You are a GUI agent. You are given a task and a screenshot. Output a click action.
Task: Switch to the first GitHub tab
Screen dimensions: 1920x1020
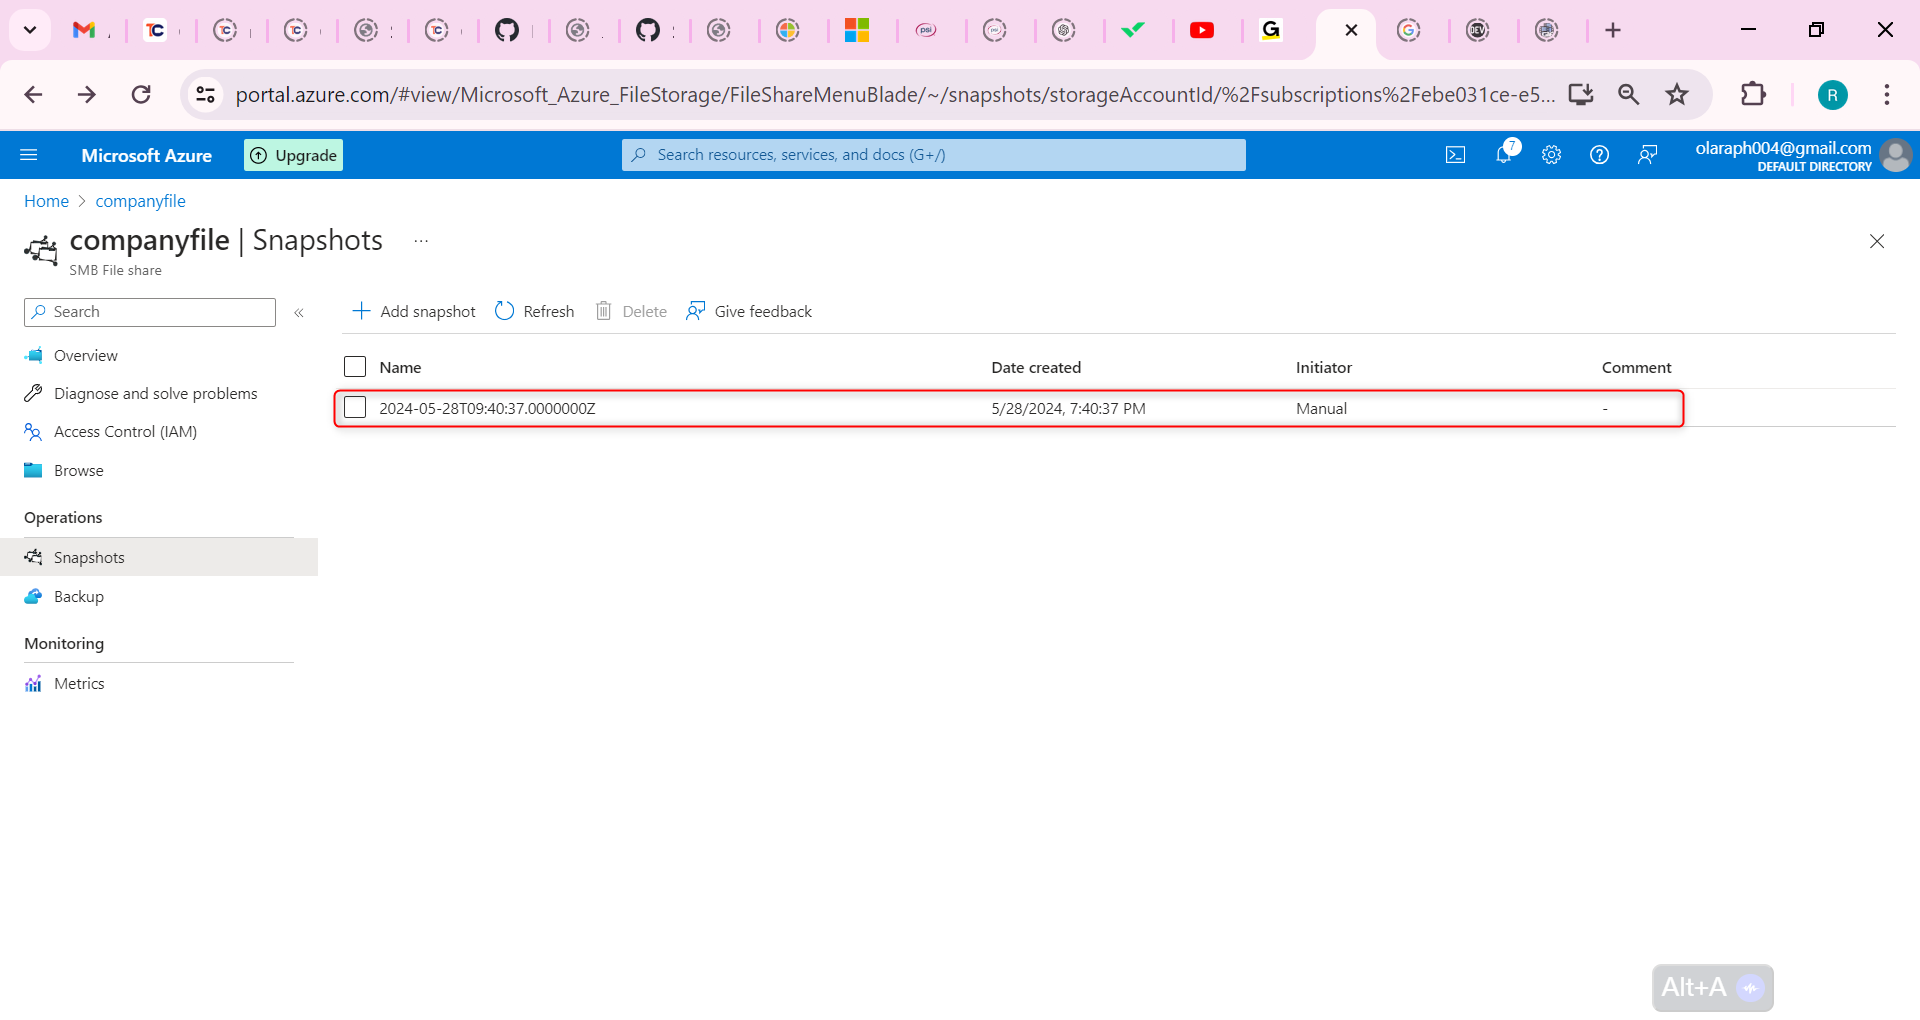(507, 30)
